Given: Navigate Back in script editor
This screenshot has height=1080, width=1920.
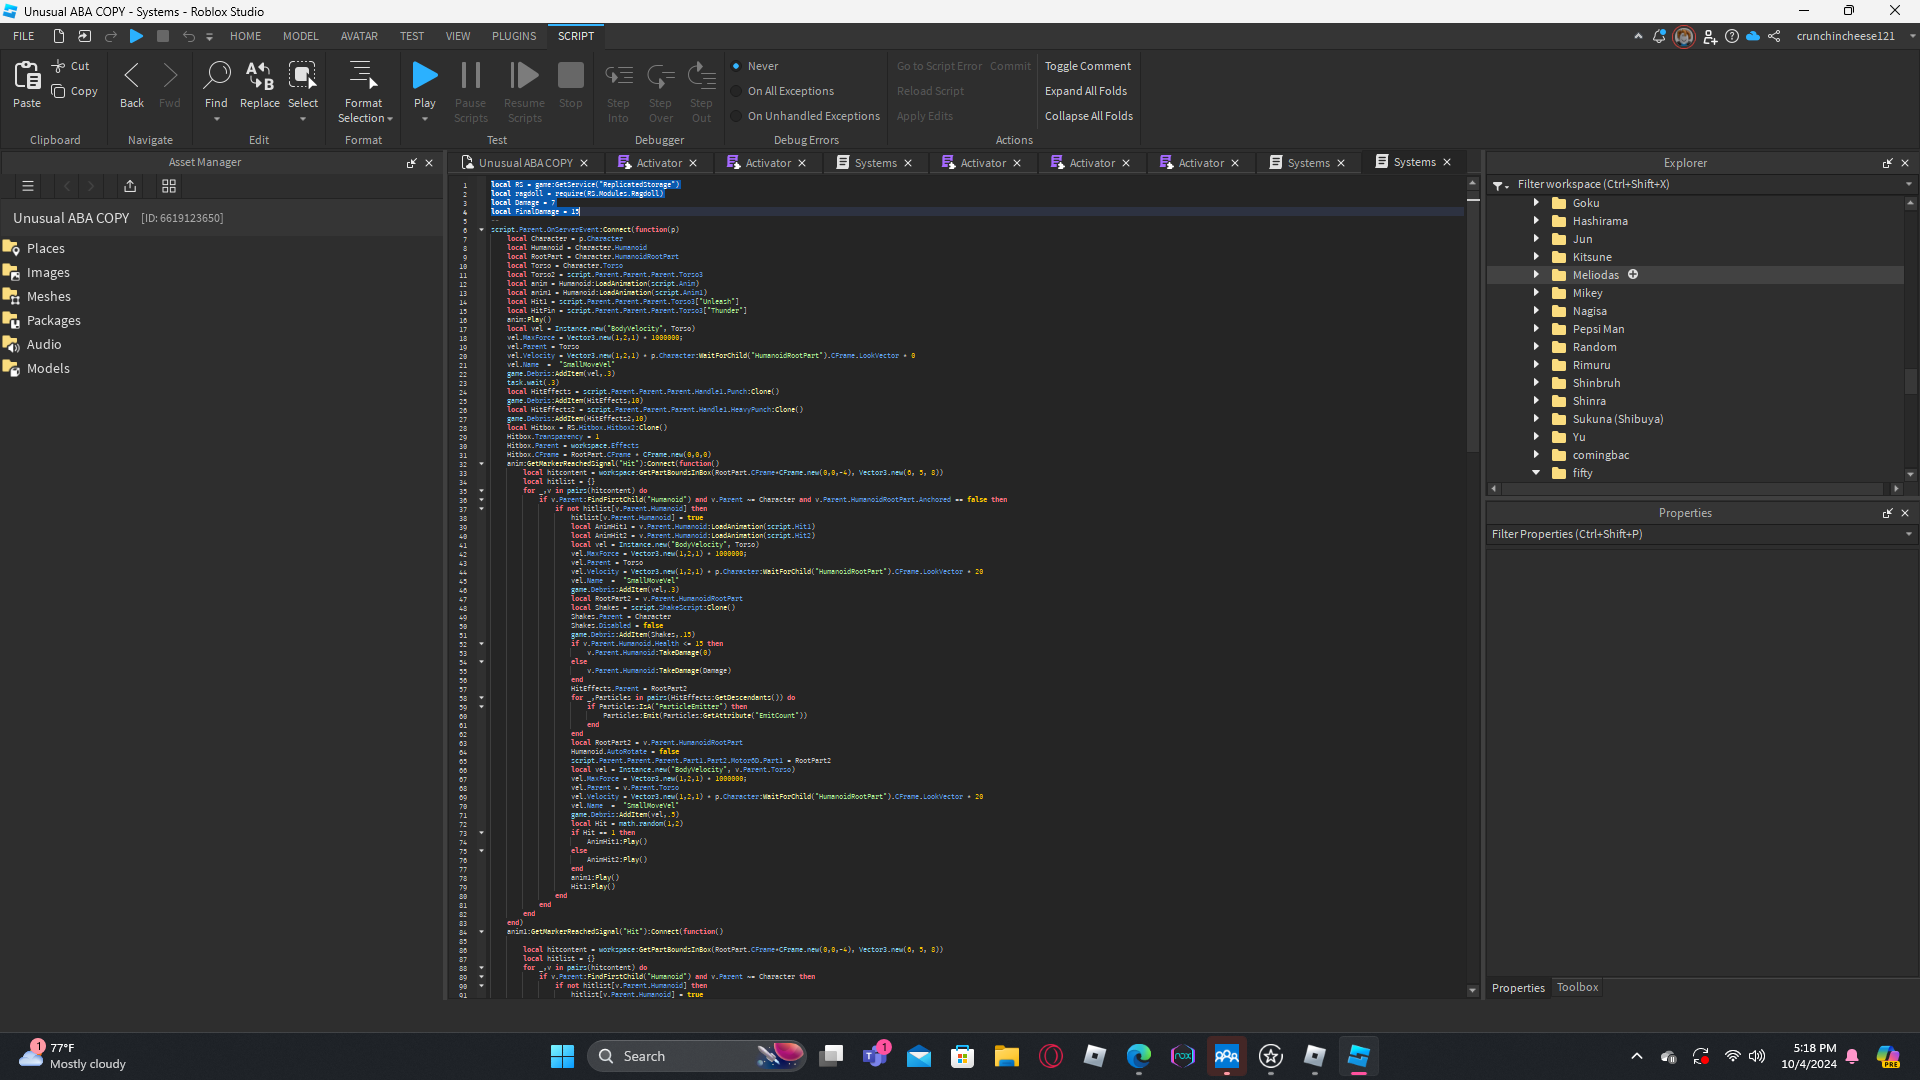Looking at the screenshot, I should (132, 76).
